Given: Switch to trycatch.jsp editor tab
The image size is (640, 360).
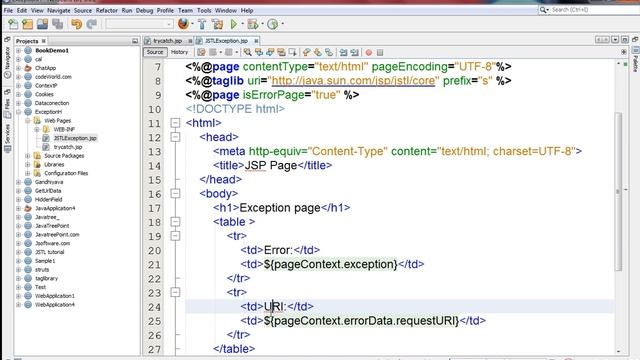Looking at the screenshot, I should point(167,41).
